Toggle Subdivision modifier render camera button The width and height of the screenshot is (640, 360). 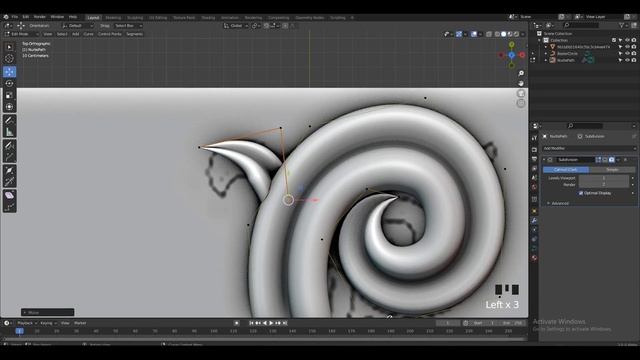[x=611, y=160]
